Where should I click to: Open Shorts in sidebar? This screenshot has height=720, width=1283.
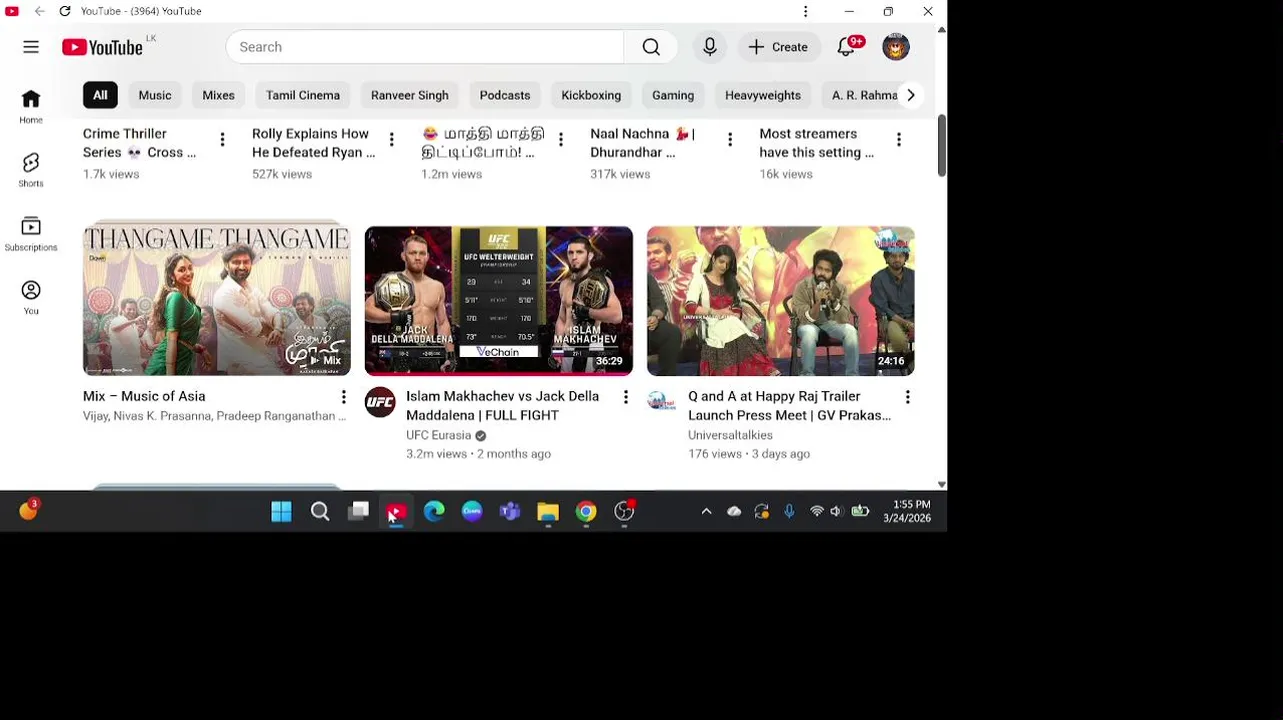click(x=31, y=170)
